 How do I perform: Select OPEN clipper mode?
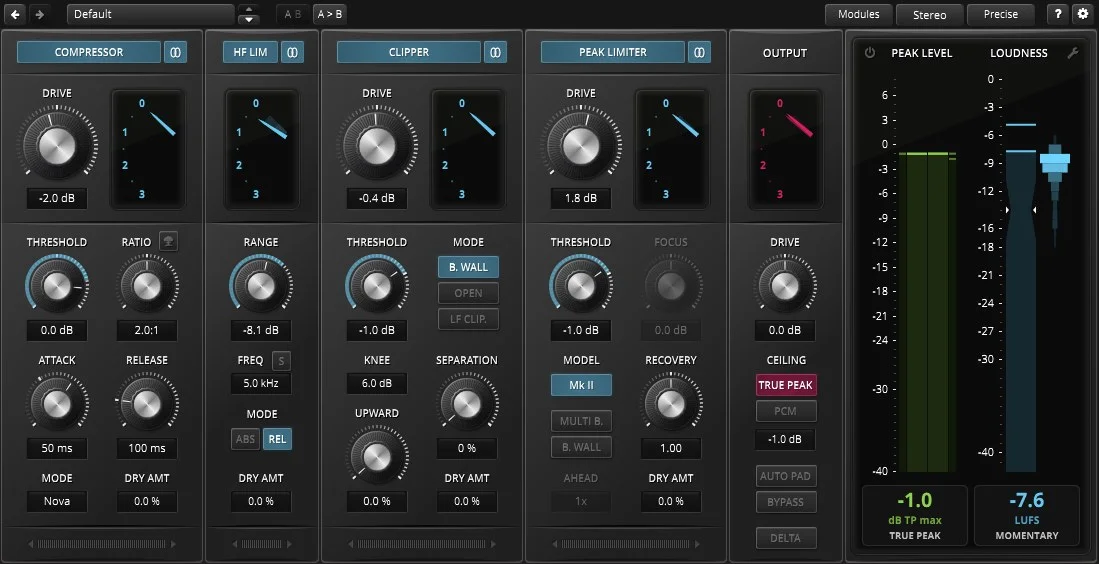coord(468,293)
